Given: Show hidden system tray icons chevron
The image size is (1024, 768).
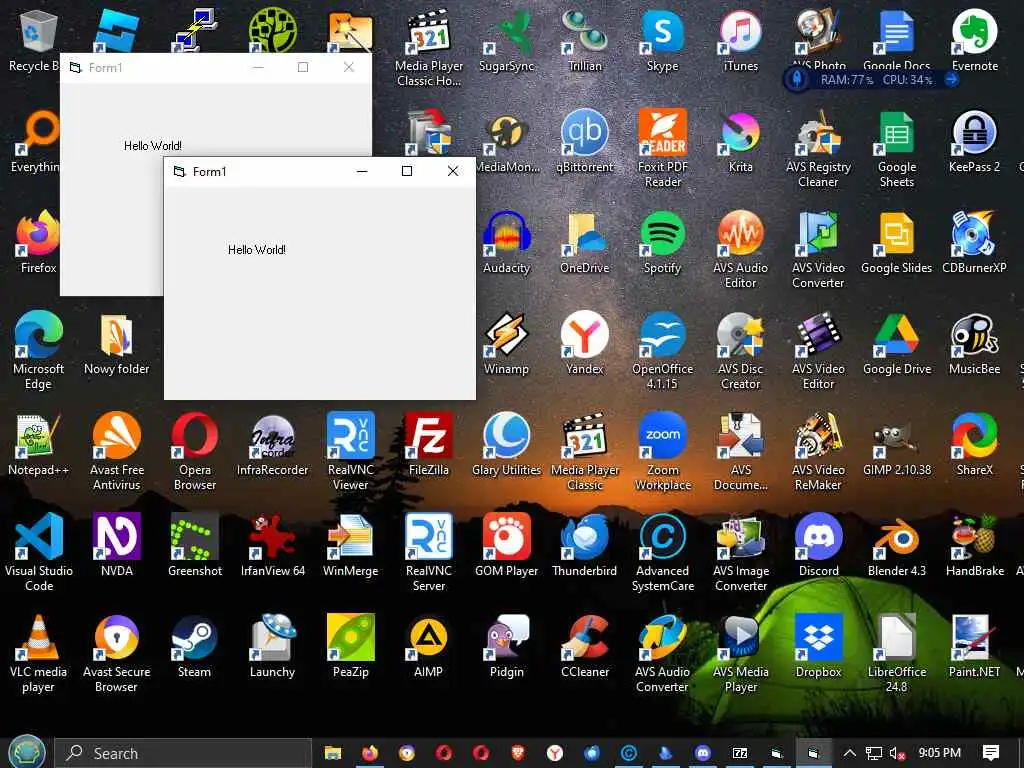Looking at the screenshot, I should (x=849, y=753).
